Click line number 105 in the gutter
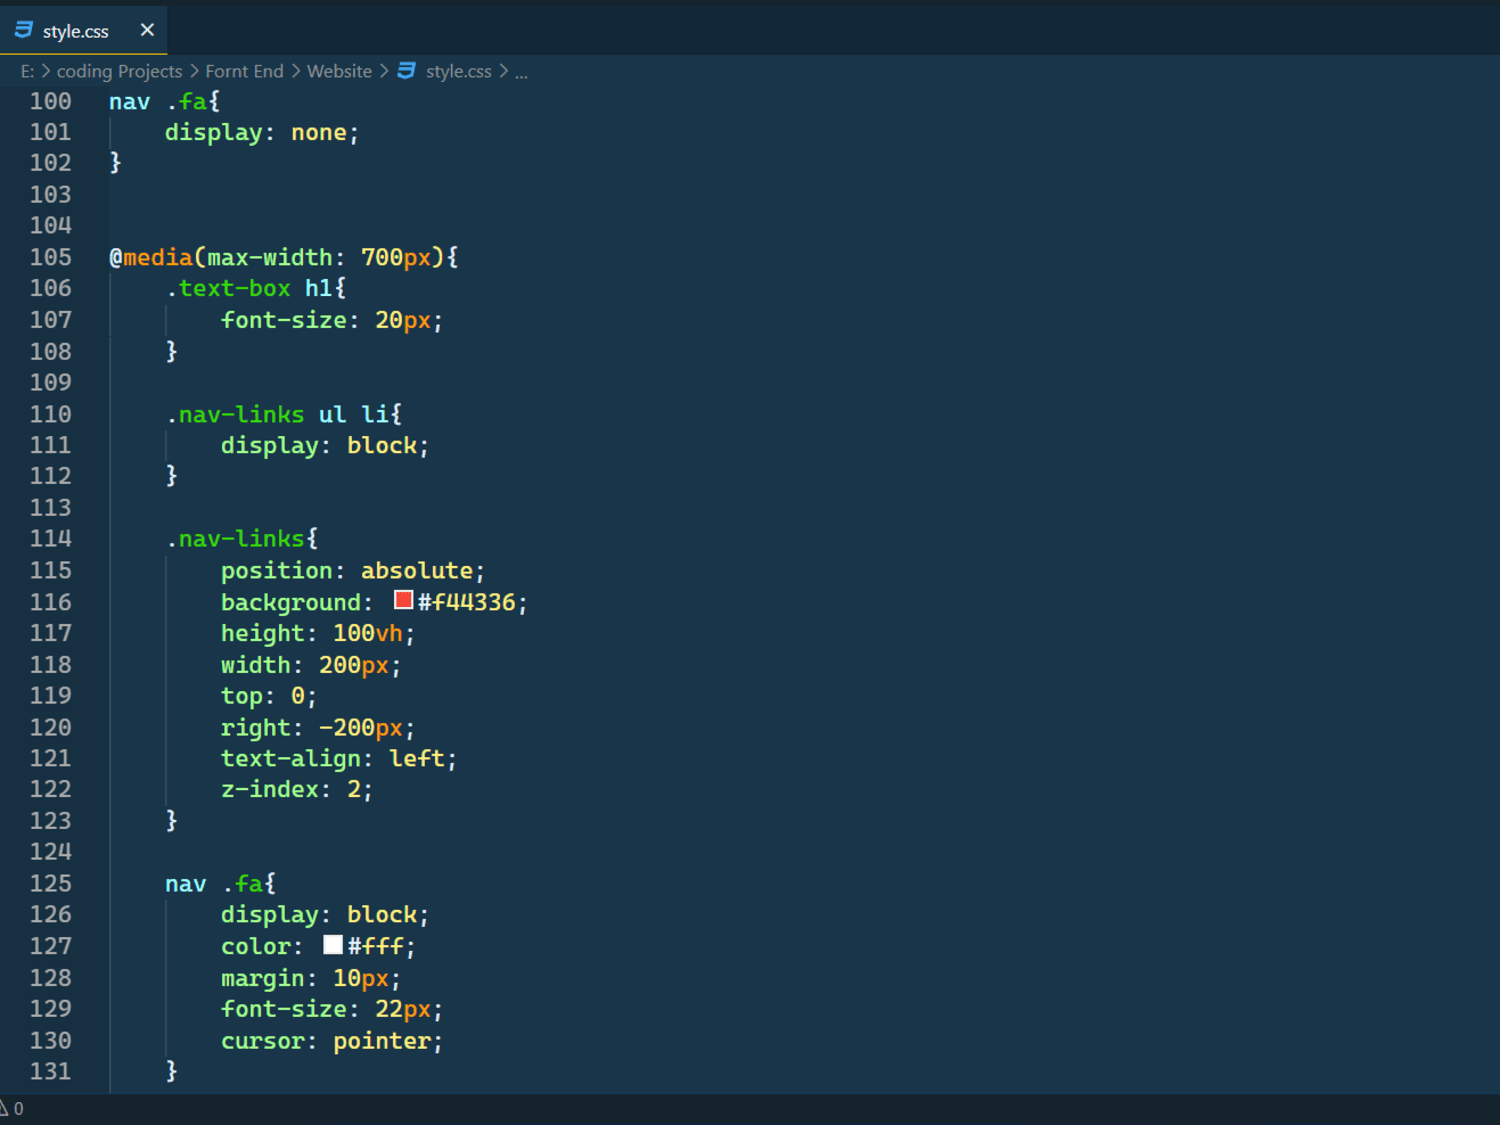The image size is (1500, 1125). (x=50, y=257)
